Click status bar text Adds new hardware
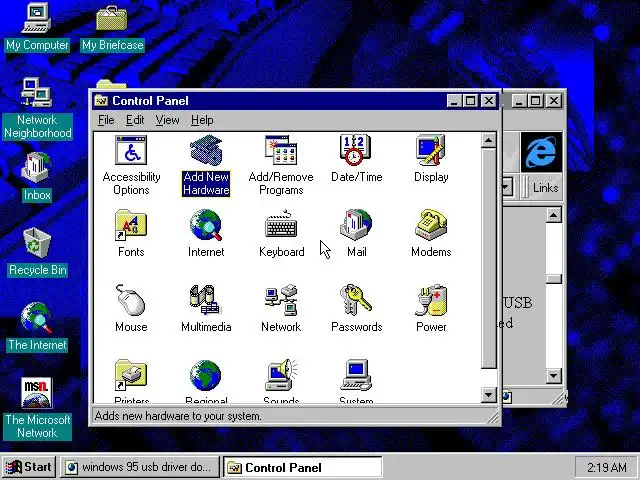Viewport: 640px width, 480px height. (x=178, y=416)
